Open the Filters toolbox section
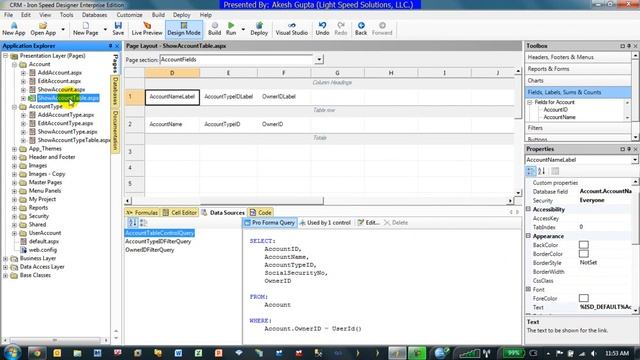This screenshot has height=360, width=640. click(x=578, y=128)
